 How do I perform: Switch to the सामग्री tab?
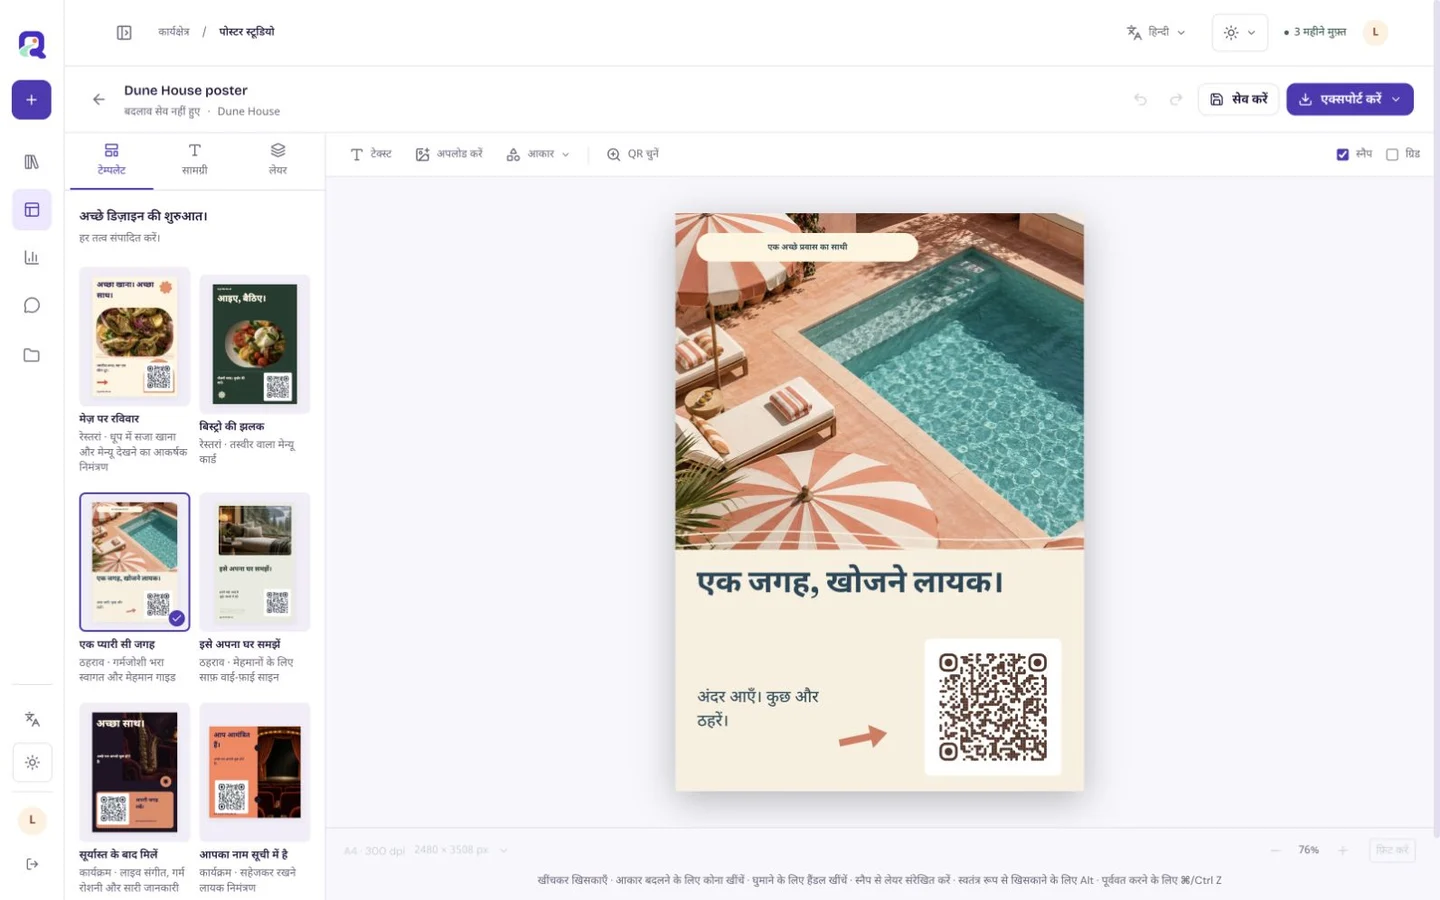[195, 159]
